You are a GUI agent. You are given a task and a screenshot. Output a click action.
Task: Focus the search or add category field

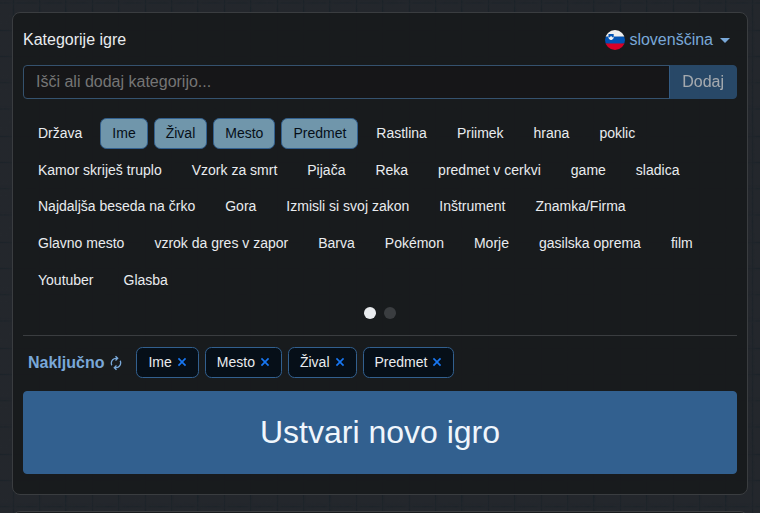click(x=346, y=82)
